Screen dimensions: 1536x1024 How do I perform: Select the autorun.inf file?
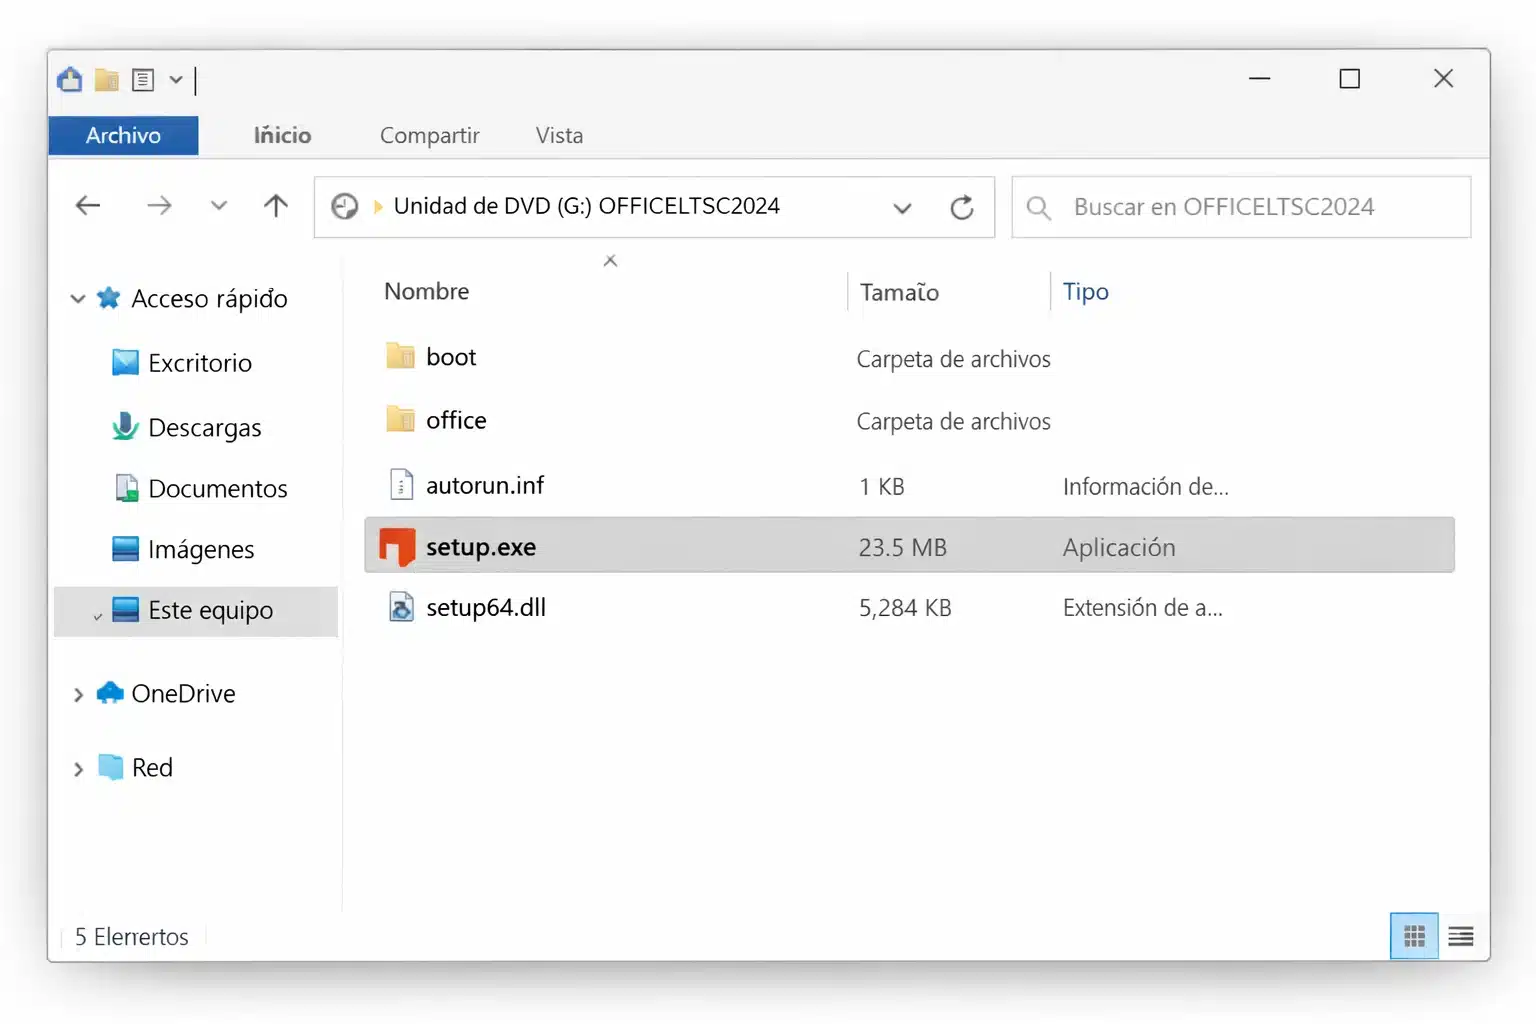tap(484, 485)
